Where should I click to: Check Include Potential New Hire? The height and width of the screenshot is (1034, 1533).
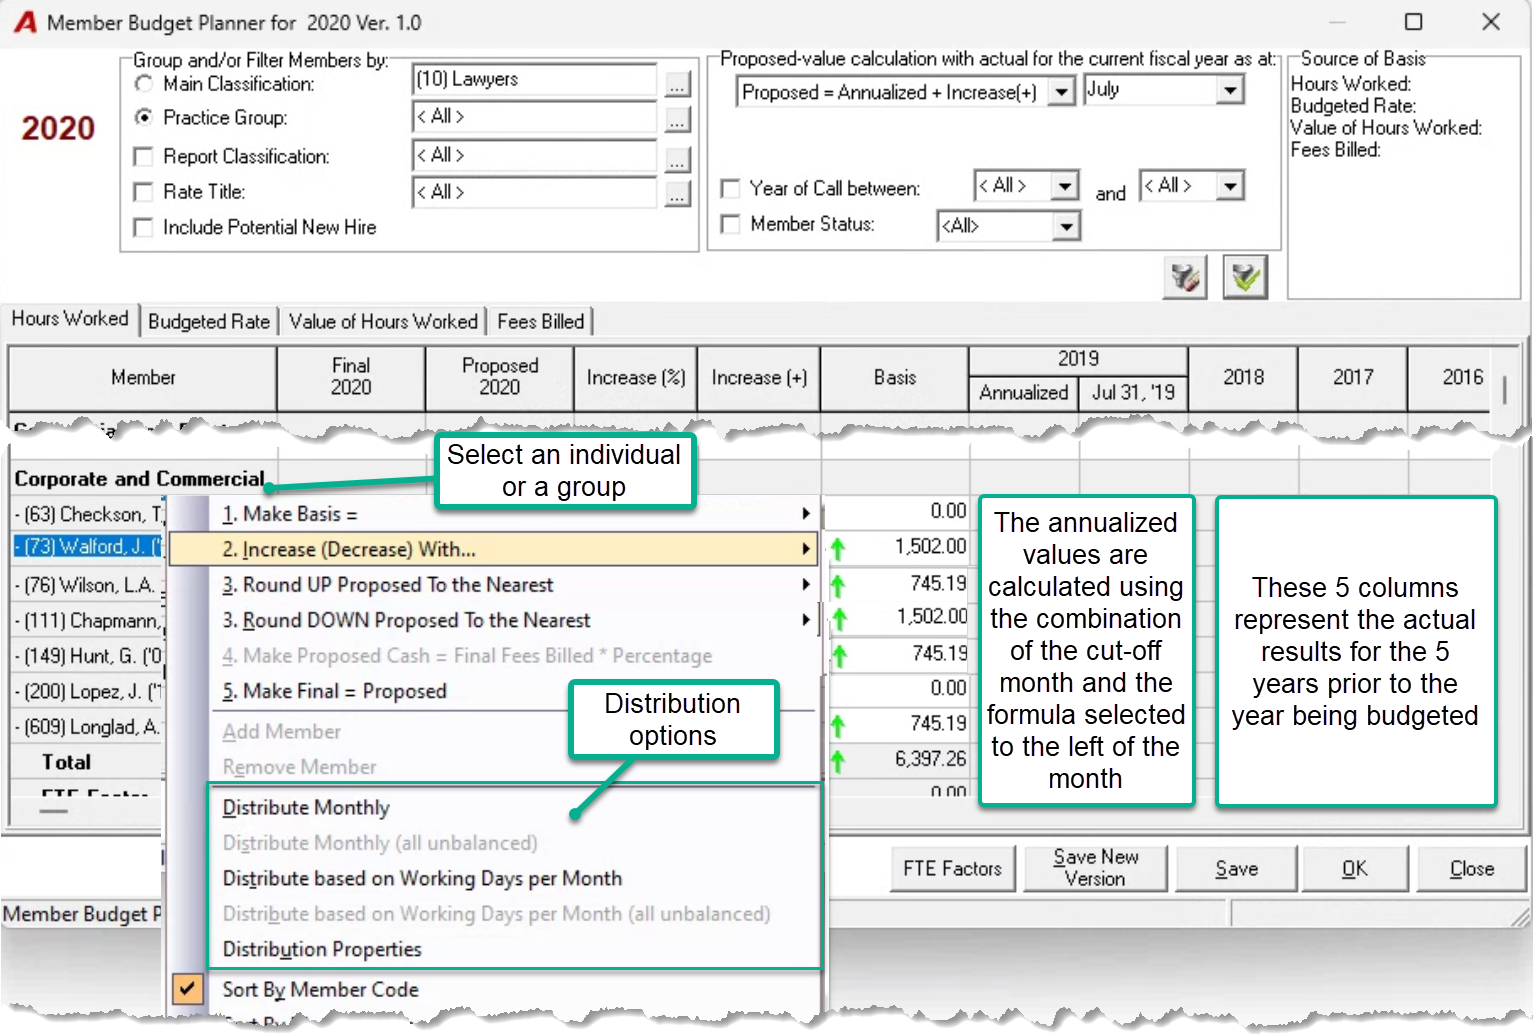click(x=144, y=227)
